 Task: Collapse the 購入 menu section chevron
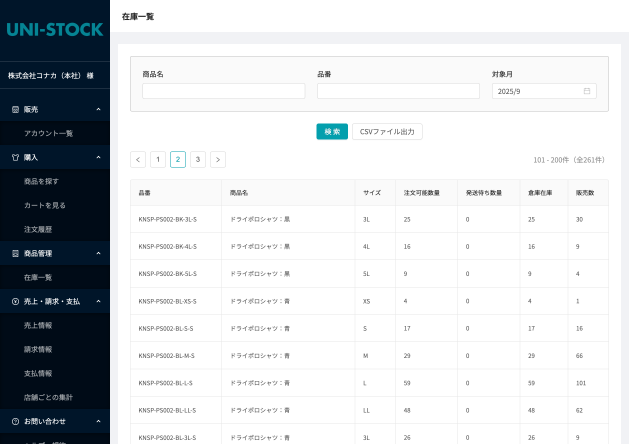coord(98,157)
